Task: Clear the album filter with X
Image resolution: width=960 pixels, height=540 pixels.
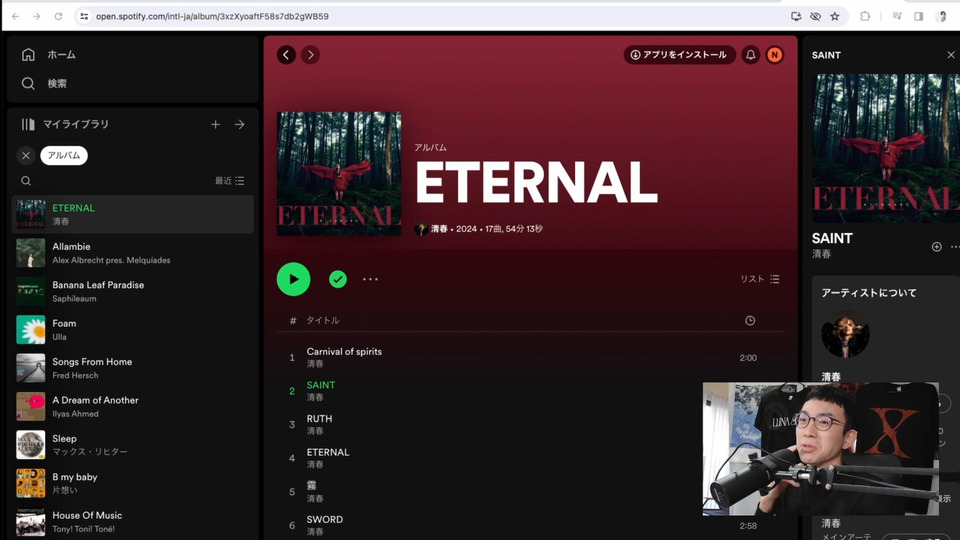Action: click(x=26, y=156)
